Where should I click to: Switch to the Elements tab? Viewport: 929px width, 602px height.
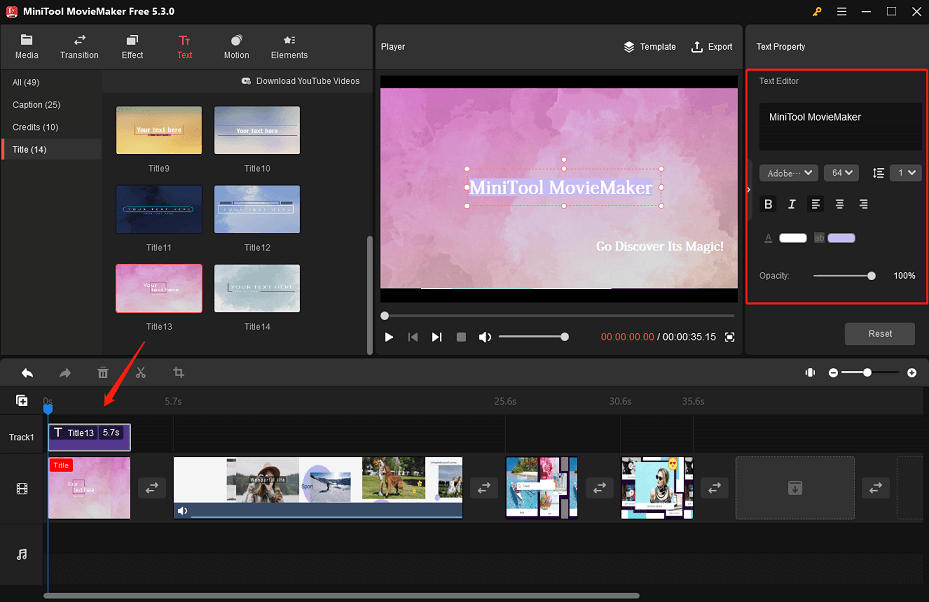click(x=289, y=47)
